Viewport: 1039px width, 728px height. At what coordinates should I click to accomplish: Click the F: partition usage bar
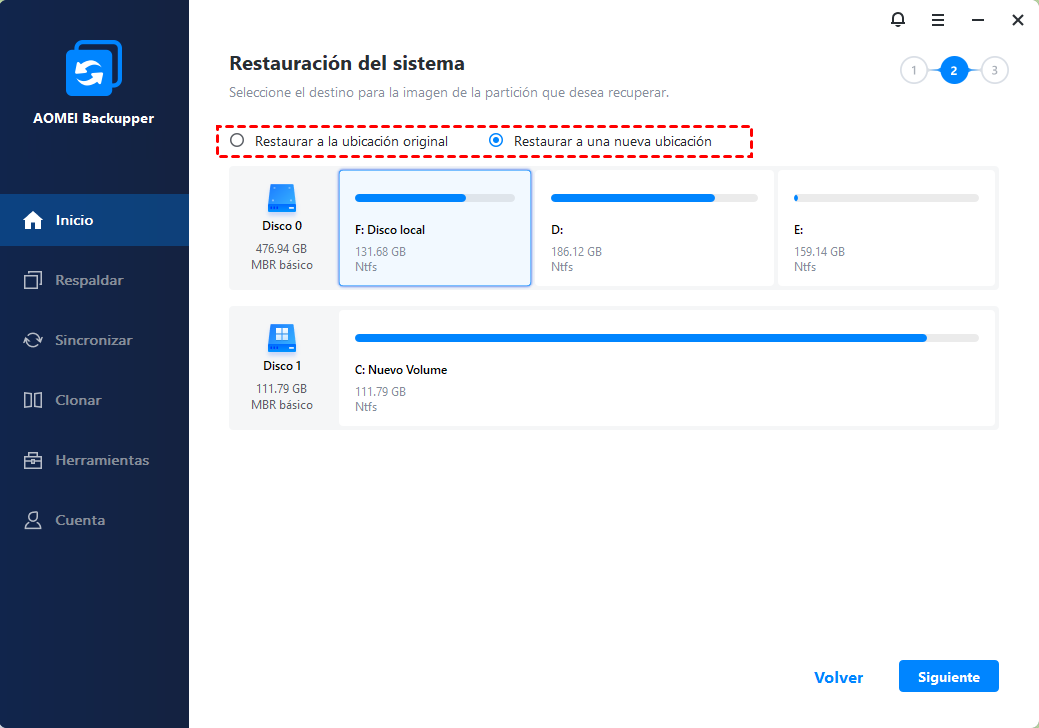[x=435, y=198]
